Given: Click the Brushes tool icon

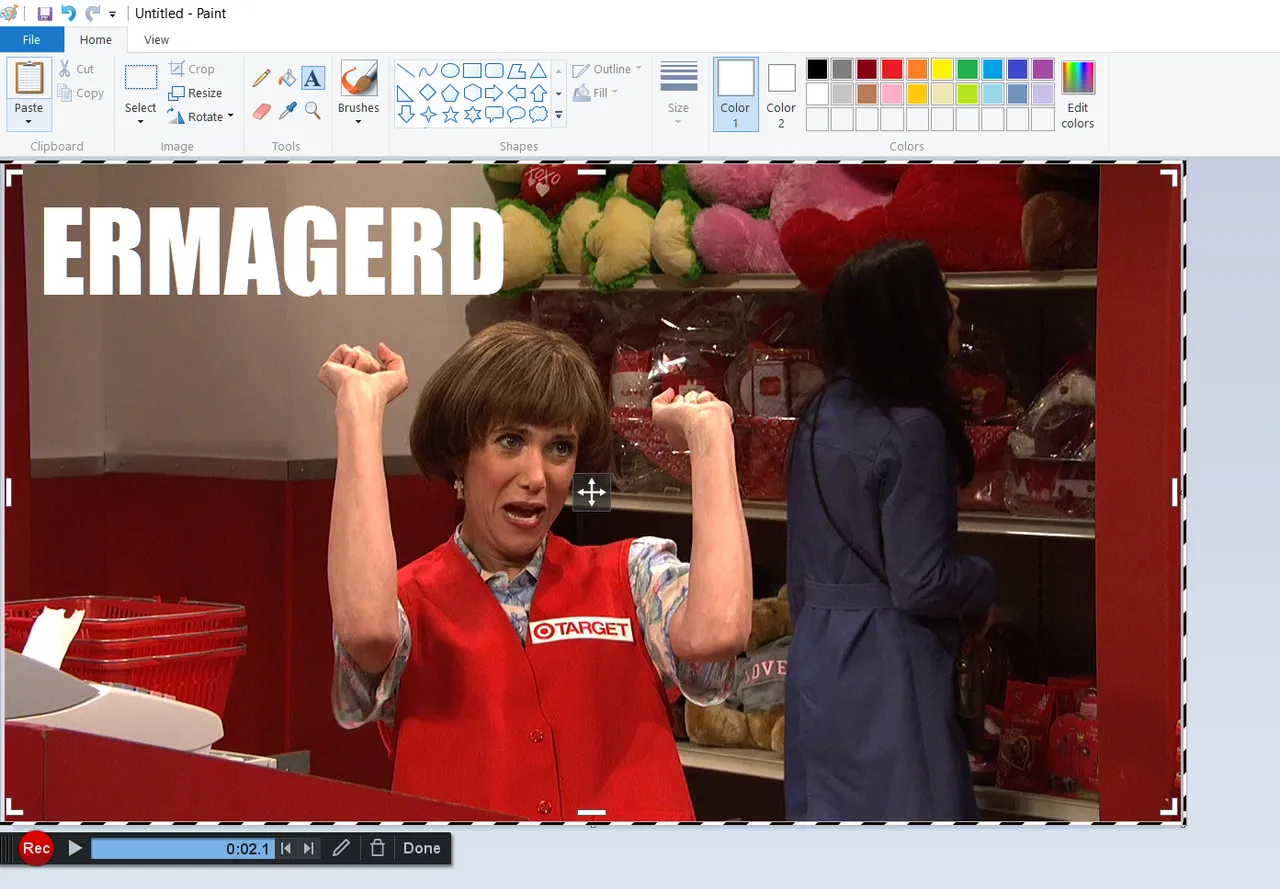Looking at the screenshot, I should pyautogui.click(x=358, y=78).
